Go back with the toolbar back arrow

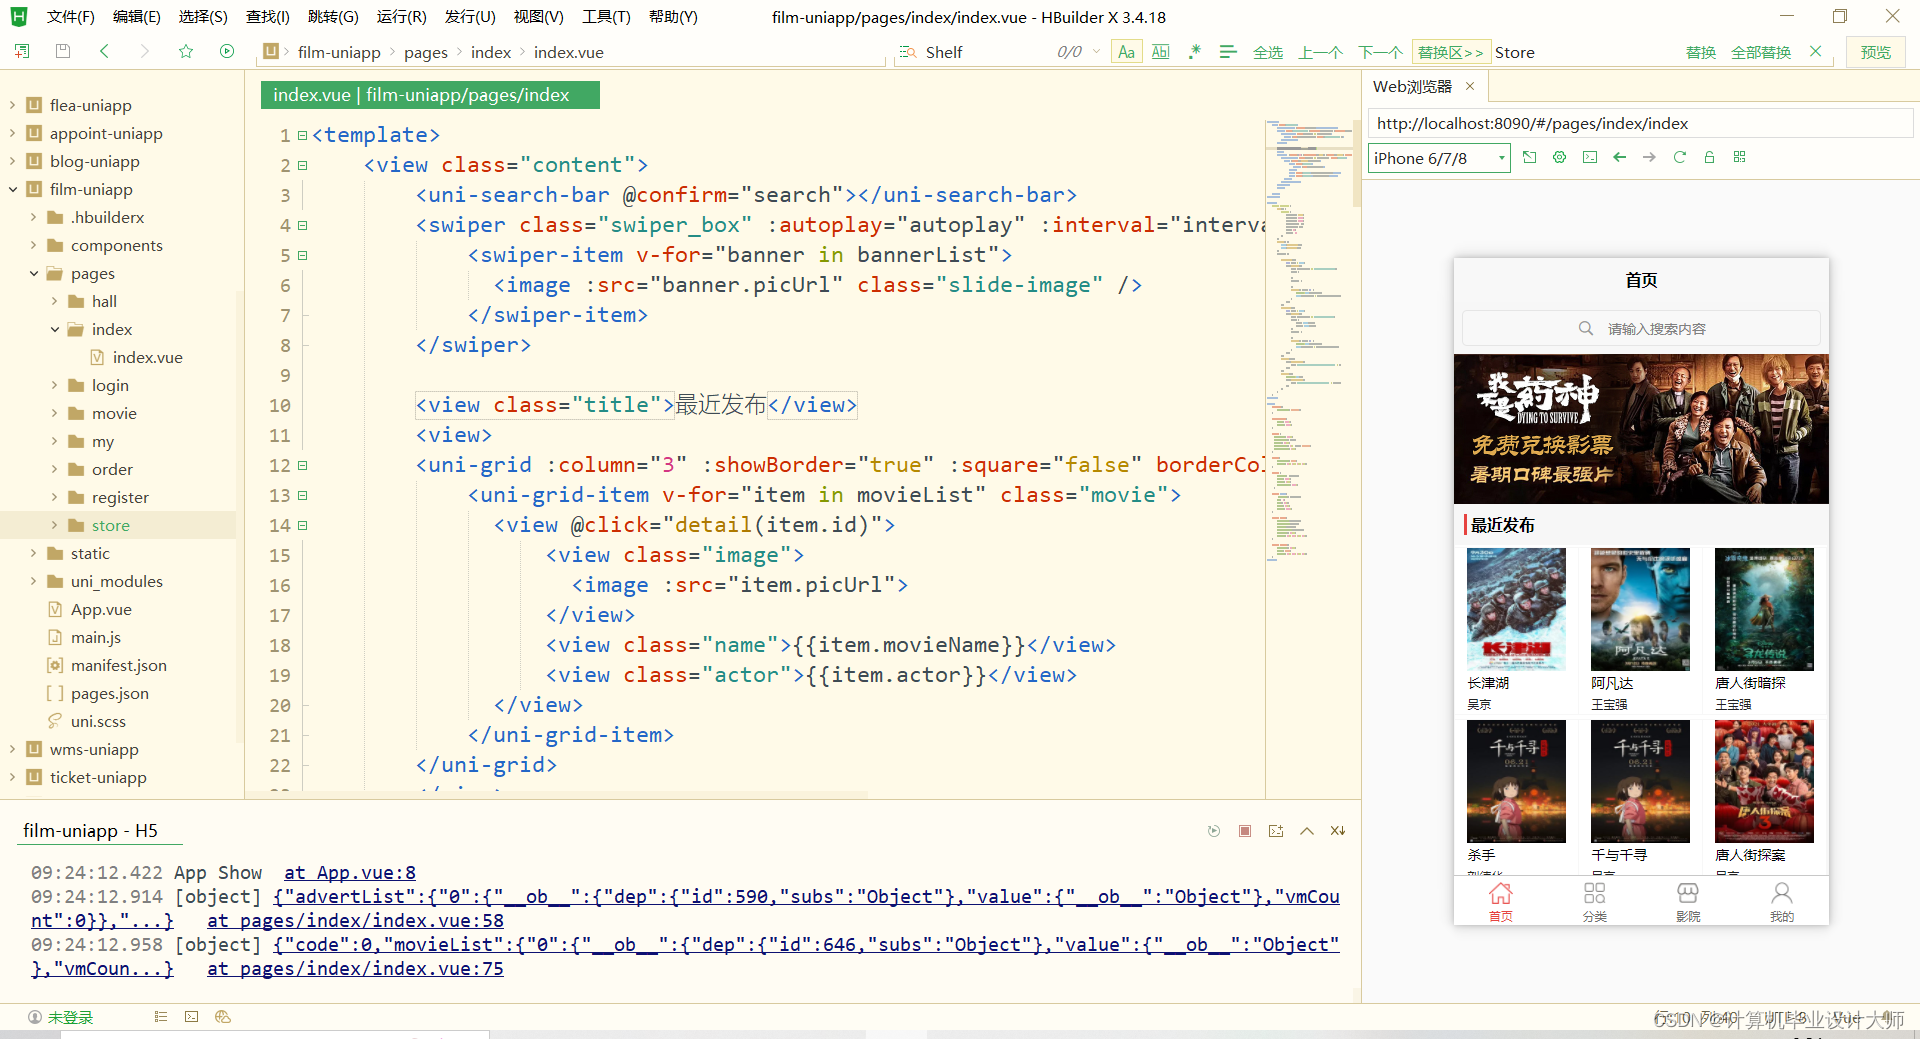[x=104, y=51]
